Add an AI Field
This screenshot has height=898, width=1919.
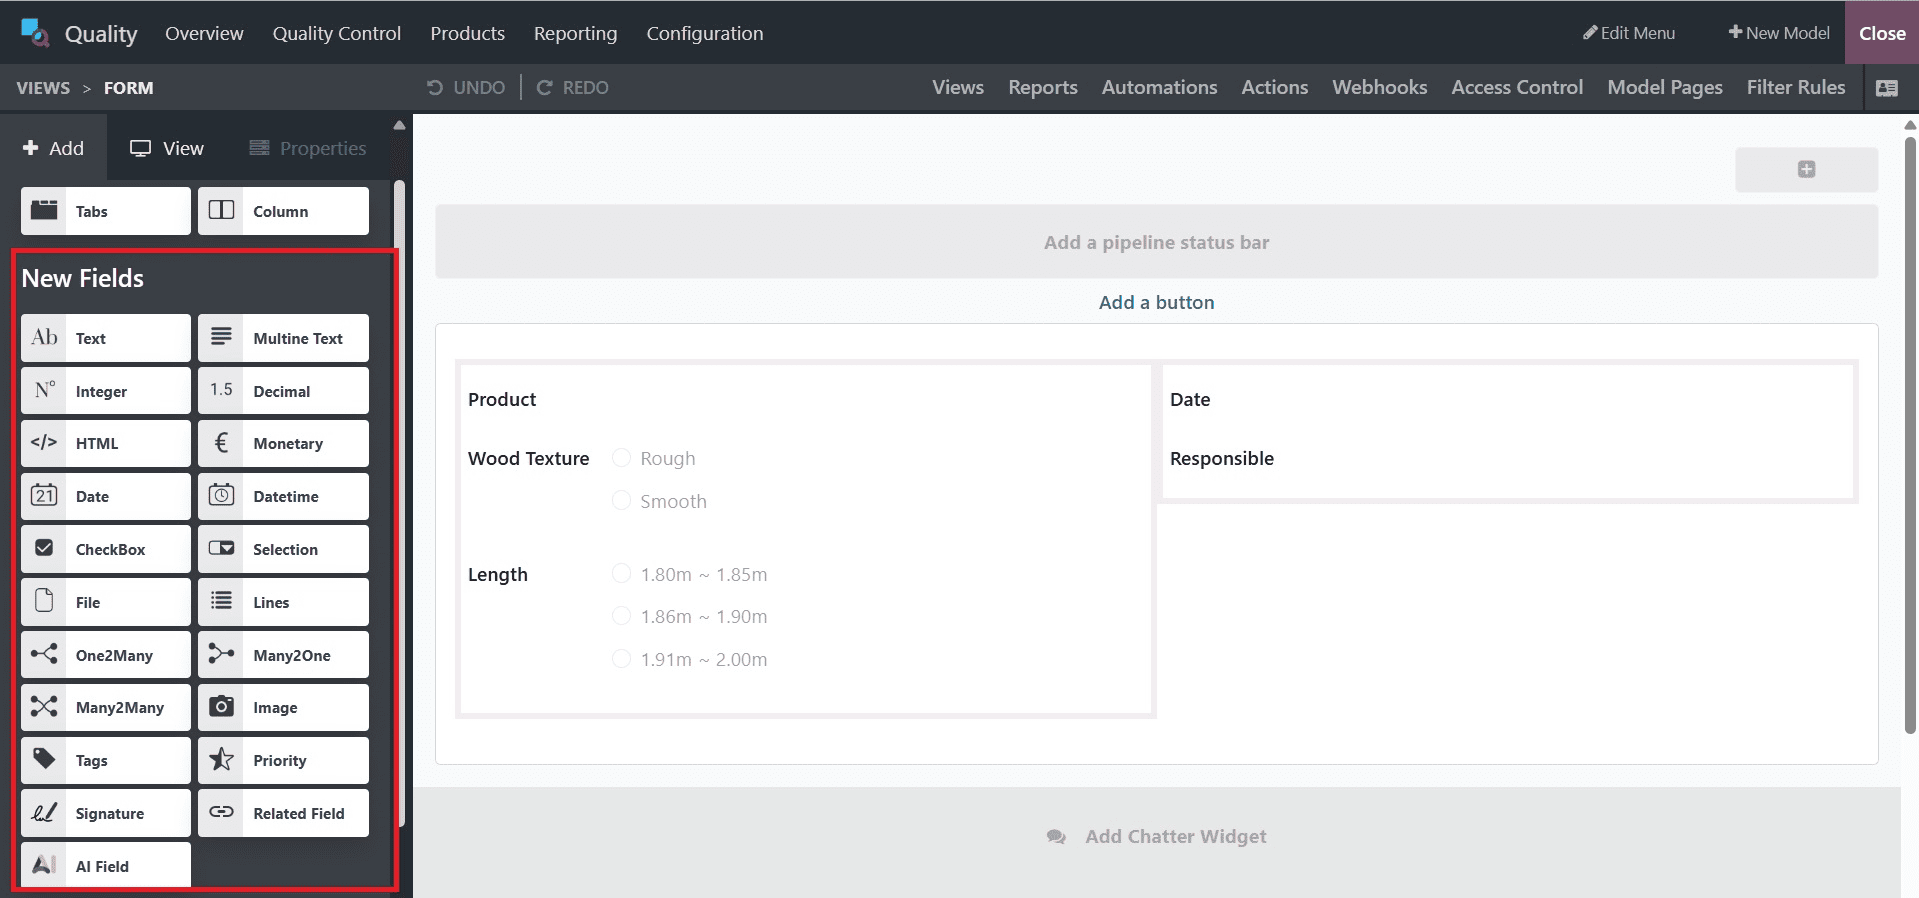tap(106, 865)
